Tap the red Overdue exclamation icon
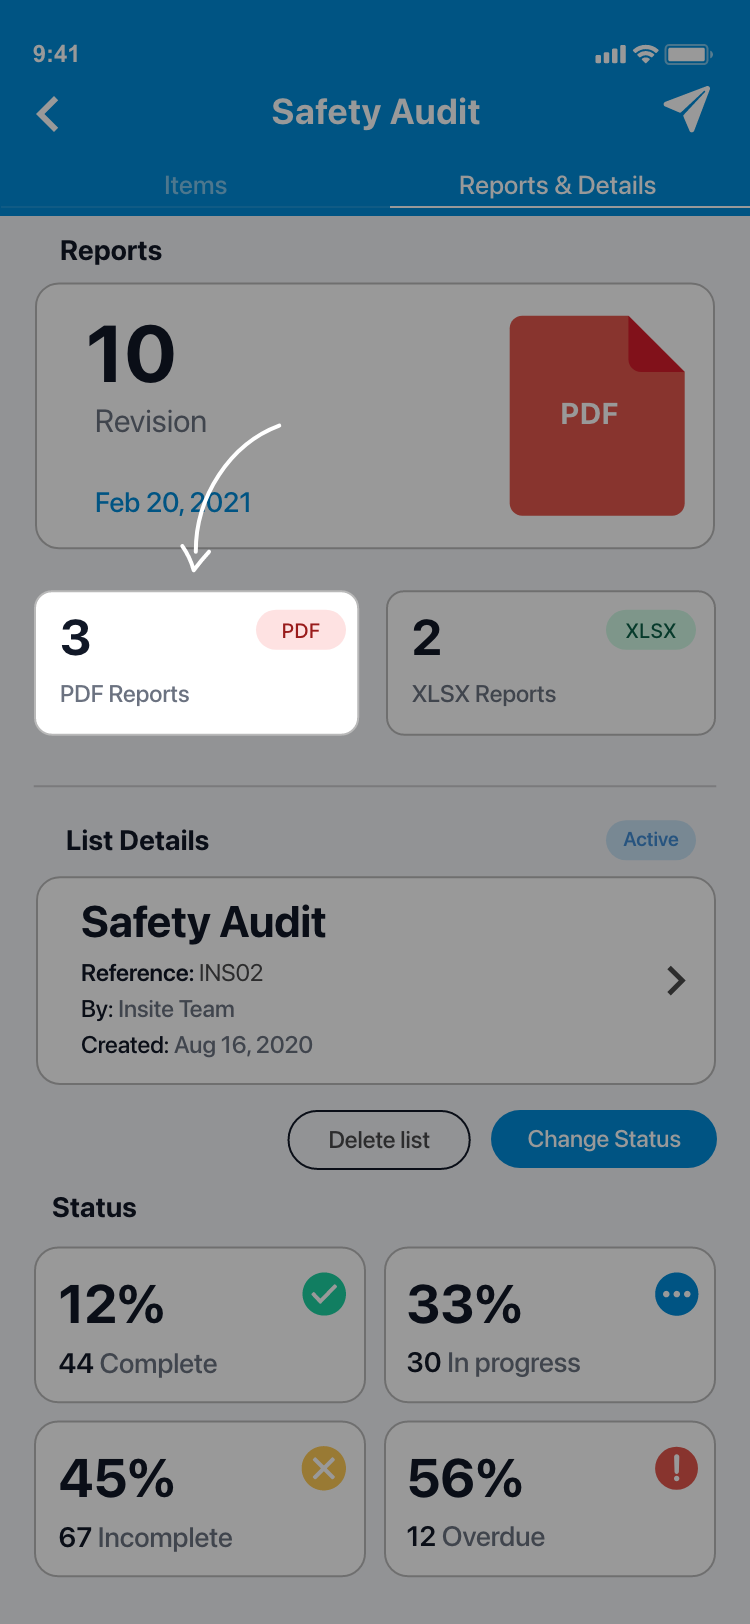 pos(676,1469)
